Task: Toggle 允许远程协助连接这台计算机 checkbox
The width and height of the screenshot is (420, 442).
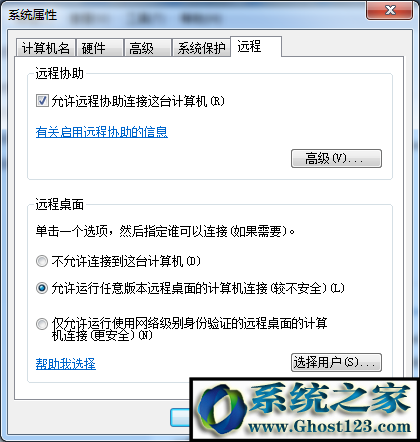Action: pyautogui.click(x=42, y=101)
